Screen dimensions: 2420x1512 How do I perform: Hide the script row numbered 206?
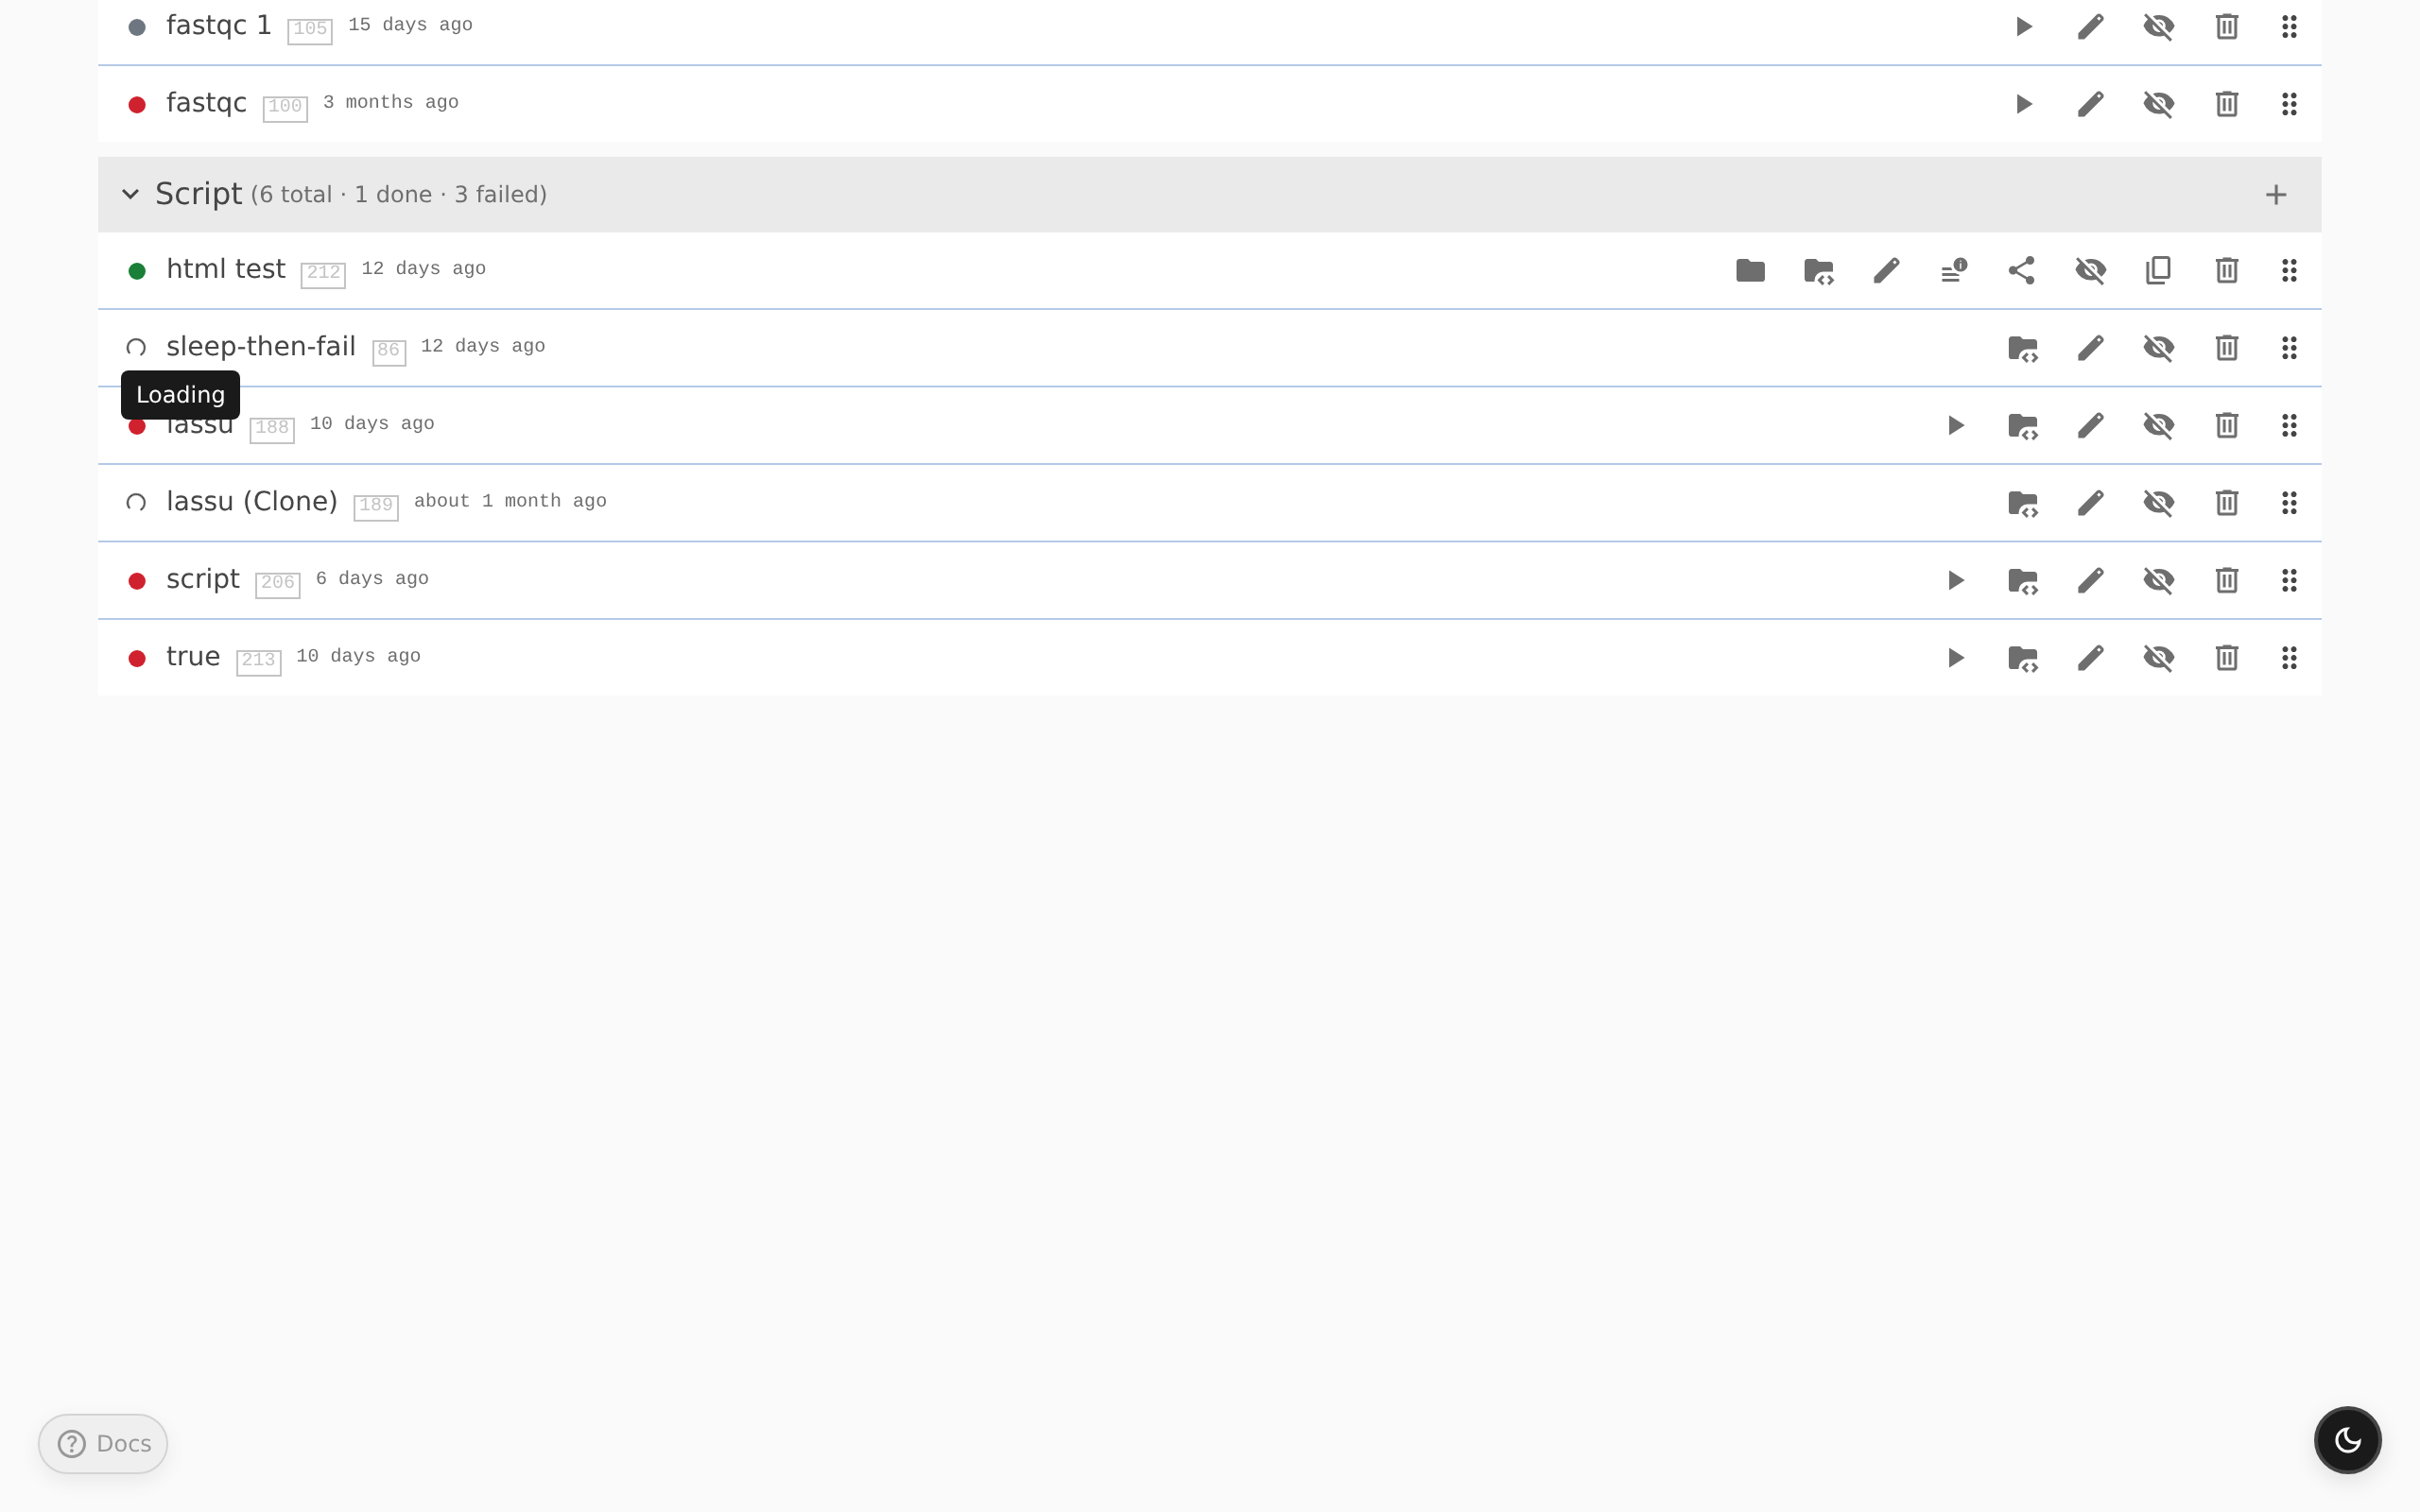click(2159, 581)
